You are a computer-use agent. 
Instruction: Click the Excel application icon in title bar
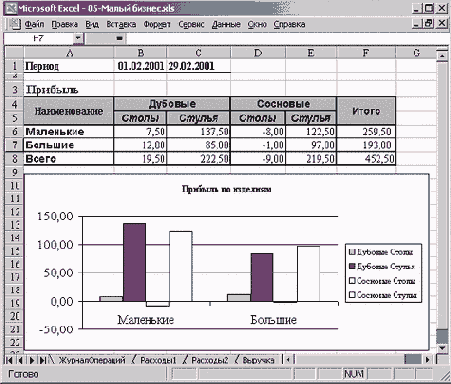point(10,8)
